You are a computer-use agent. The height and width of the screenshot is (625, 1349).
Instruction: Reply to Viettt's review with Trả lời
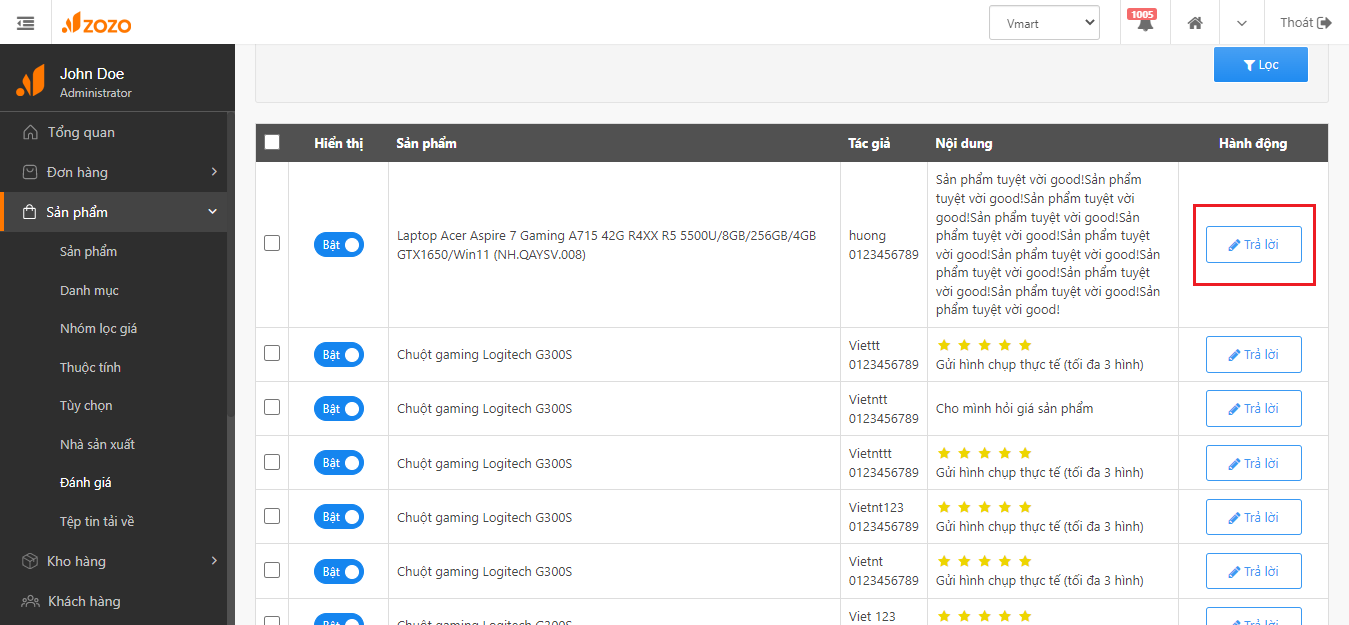1254,355
